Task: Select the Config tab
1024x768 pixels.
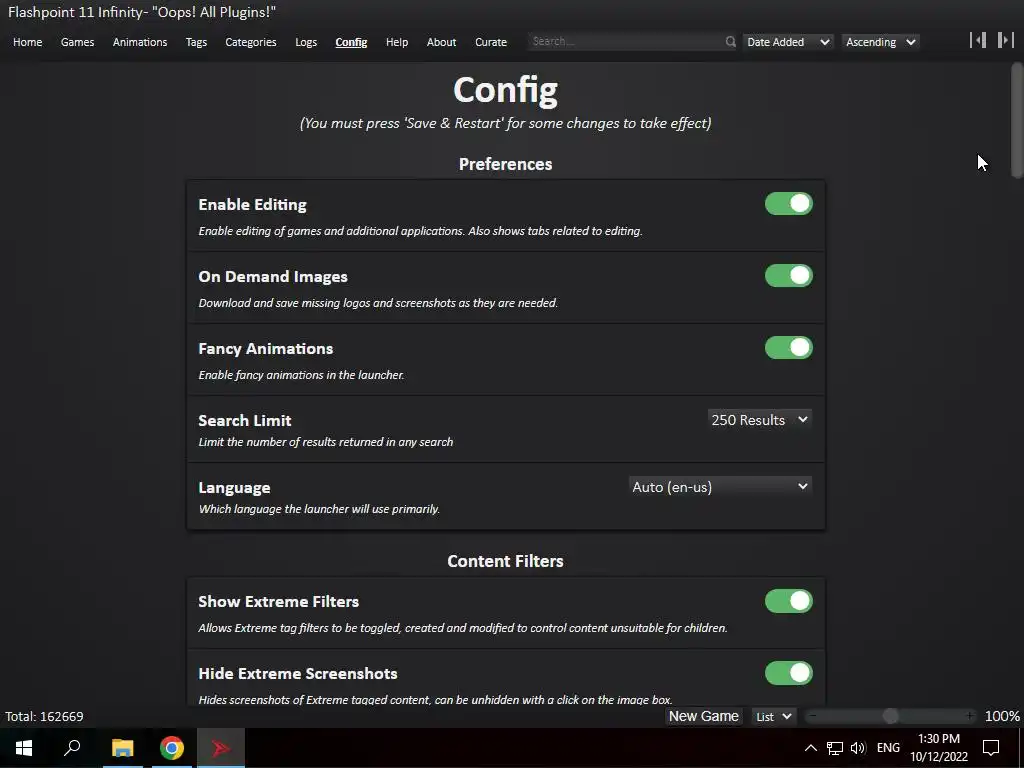Action: click(351, 42)
